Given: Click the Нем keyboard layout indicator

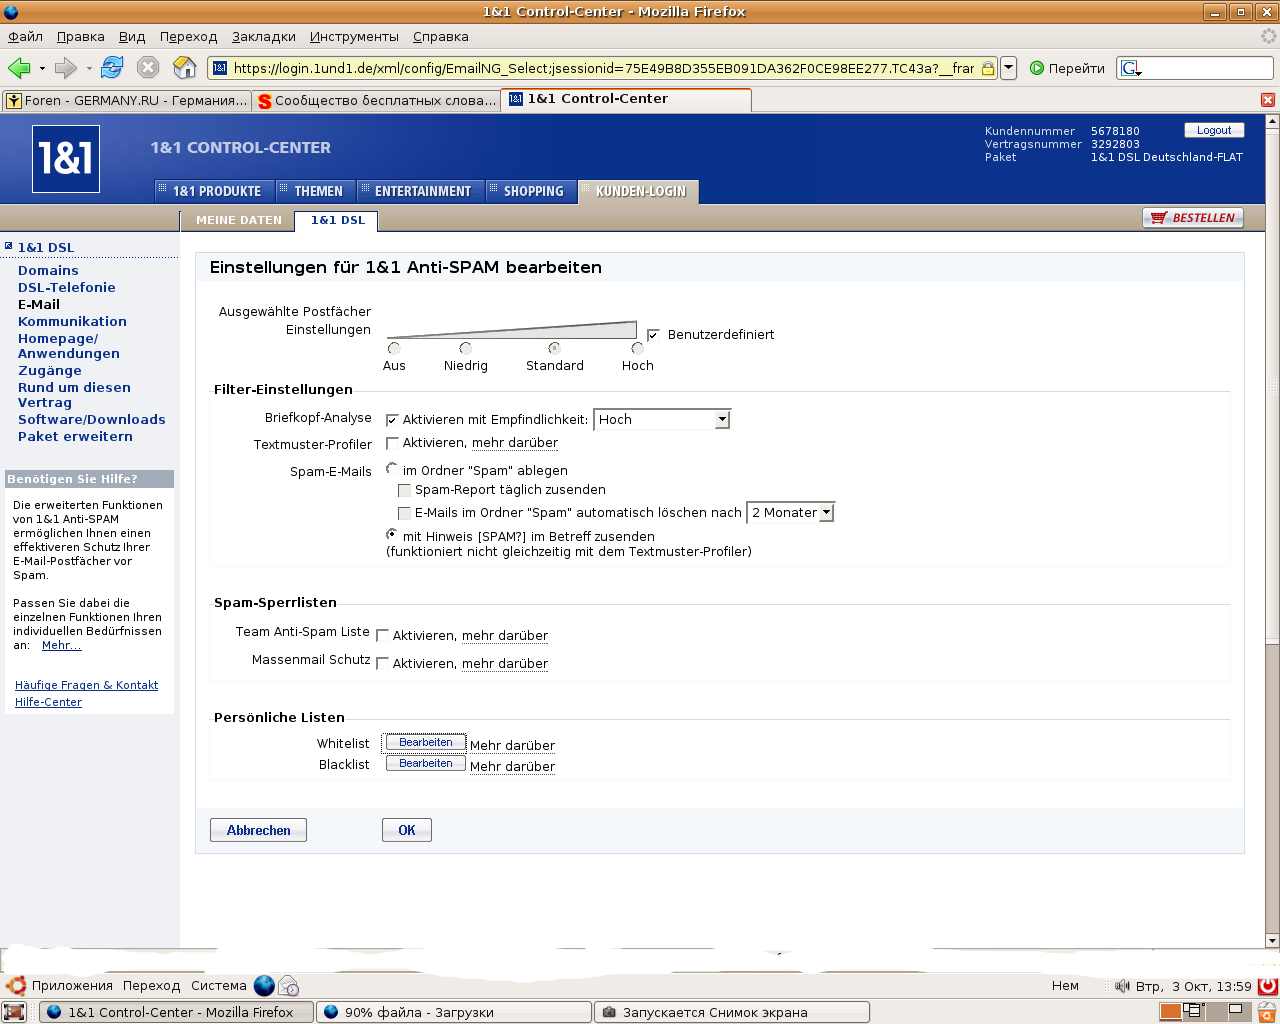Looking at the screenshot, I should coord(1065,986).
